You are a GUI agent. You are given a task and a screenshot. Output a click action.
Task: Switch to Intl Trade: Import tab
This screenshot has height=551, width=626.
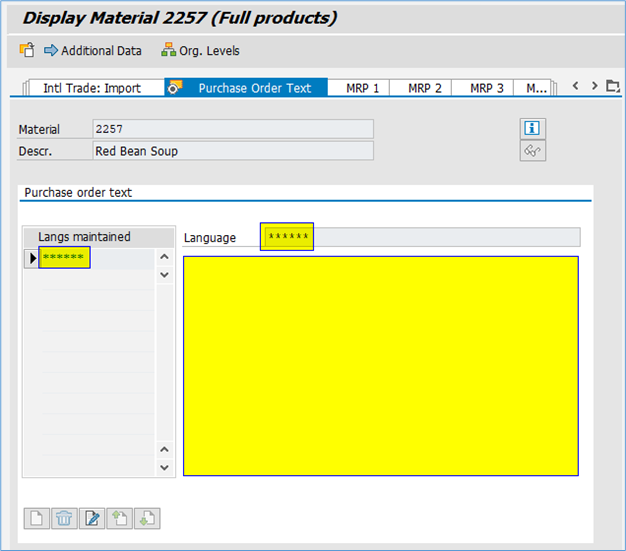click(x=92, y=88)
